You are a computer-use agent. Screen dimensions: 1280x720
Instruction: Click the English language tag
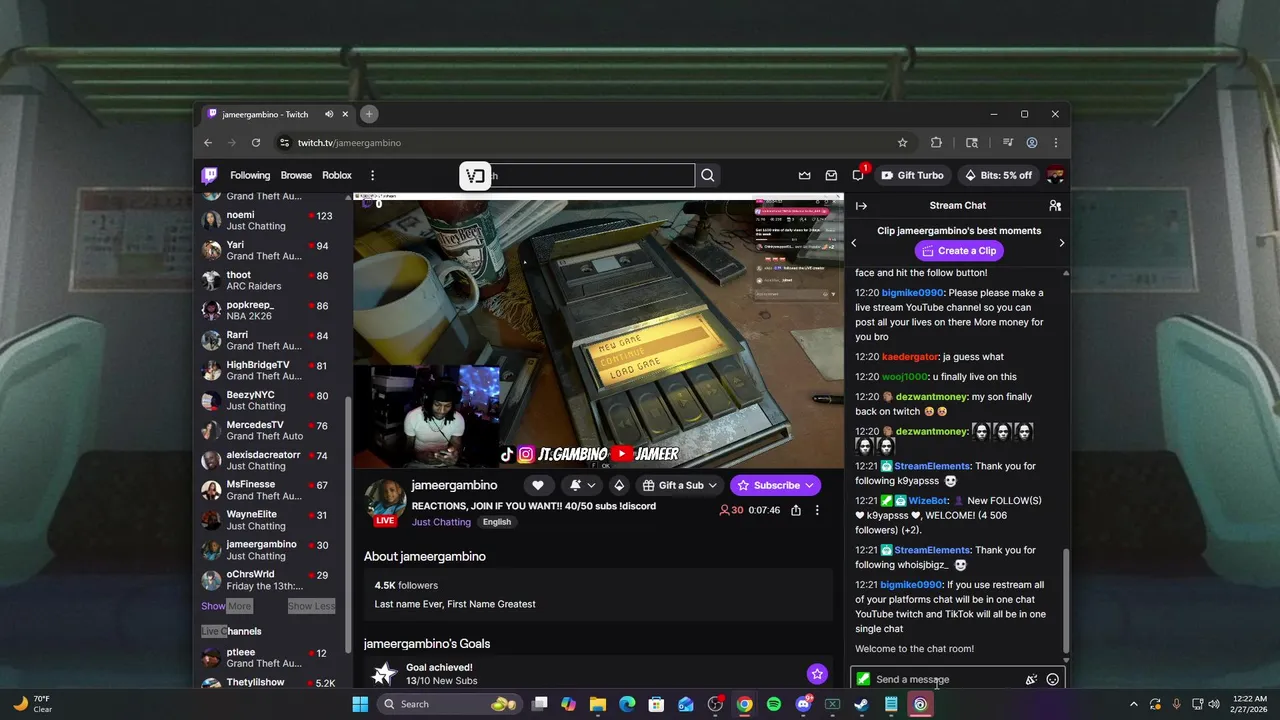pos(496,522)
